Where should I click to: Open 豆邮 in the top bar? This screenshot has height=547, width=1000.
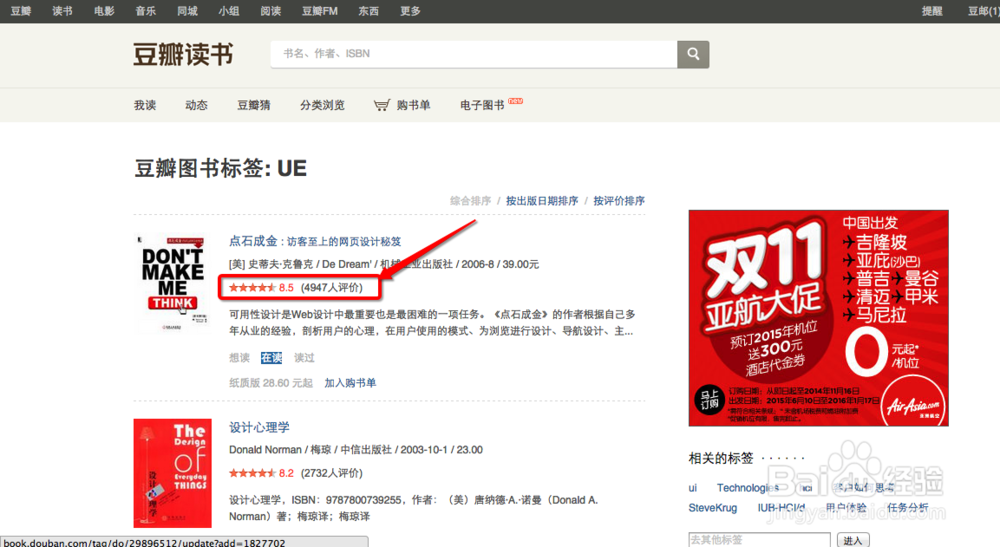click(983, 11)
